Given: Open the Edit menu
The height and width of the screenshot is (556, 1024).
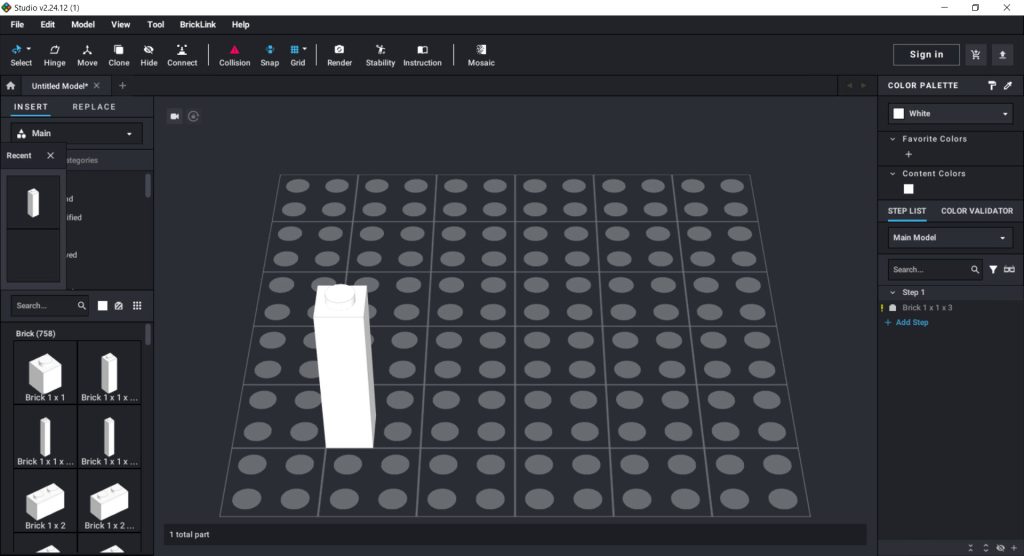Looking at the screenshot, I should [x=48, y=24].
